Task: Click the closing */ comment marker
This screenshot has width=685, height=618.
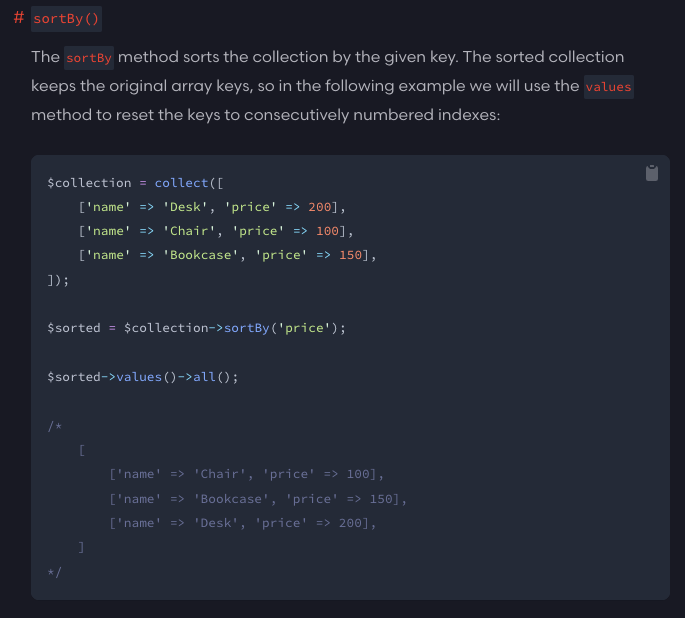Action: (54, 570)
